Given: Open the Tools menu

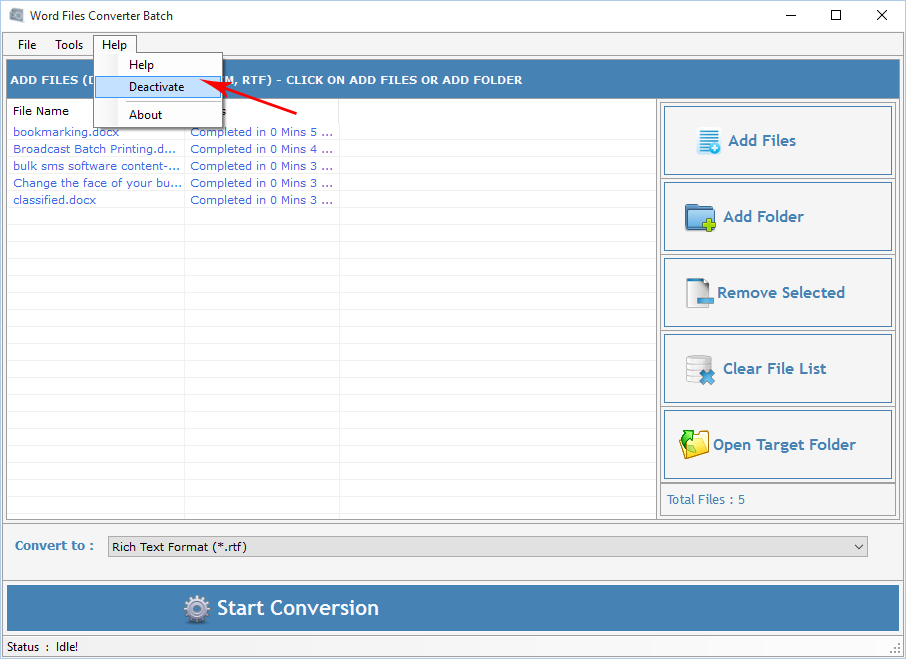Looking at the screenshot, I should [x=69, y=44].
